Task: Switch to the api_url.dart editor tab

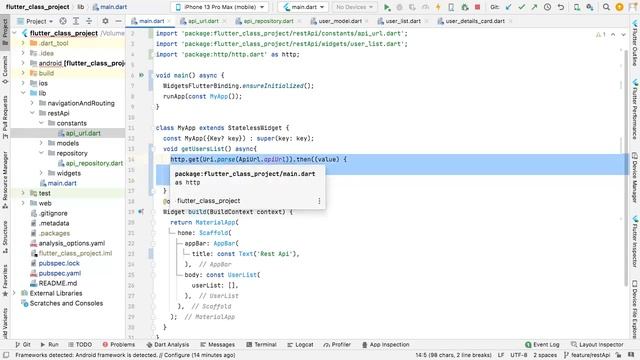Action: coord(203,21)
